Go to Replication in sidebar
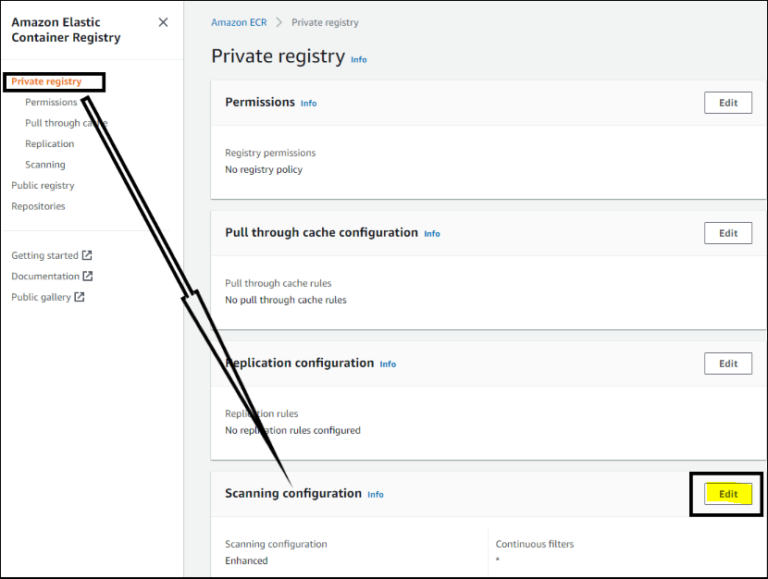Viewport: 768px width, 579px height. (49, 144)
